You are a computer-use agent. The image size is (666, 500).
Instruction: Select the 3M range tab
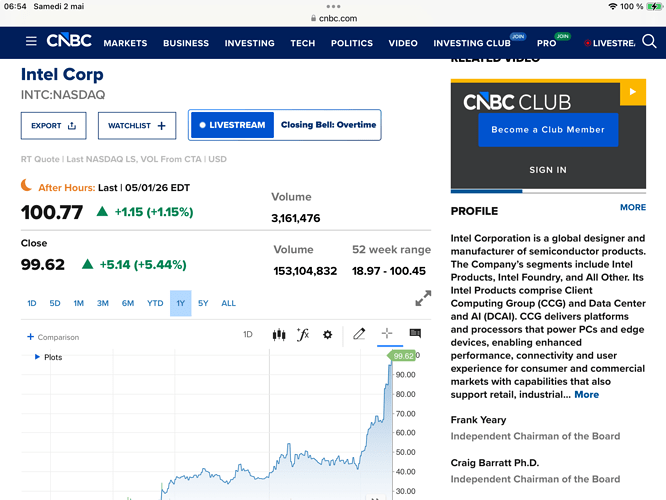point(103,303)
